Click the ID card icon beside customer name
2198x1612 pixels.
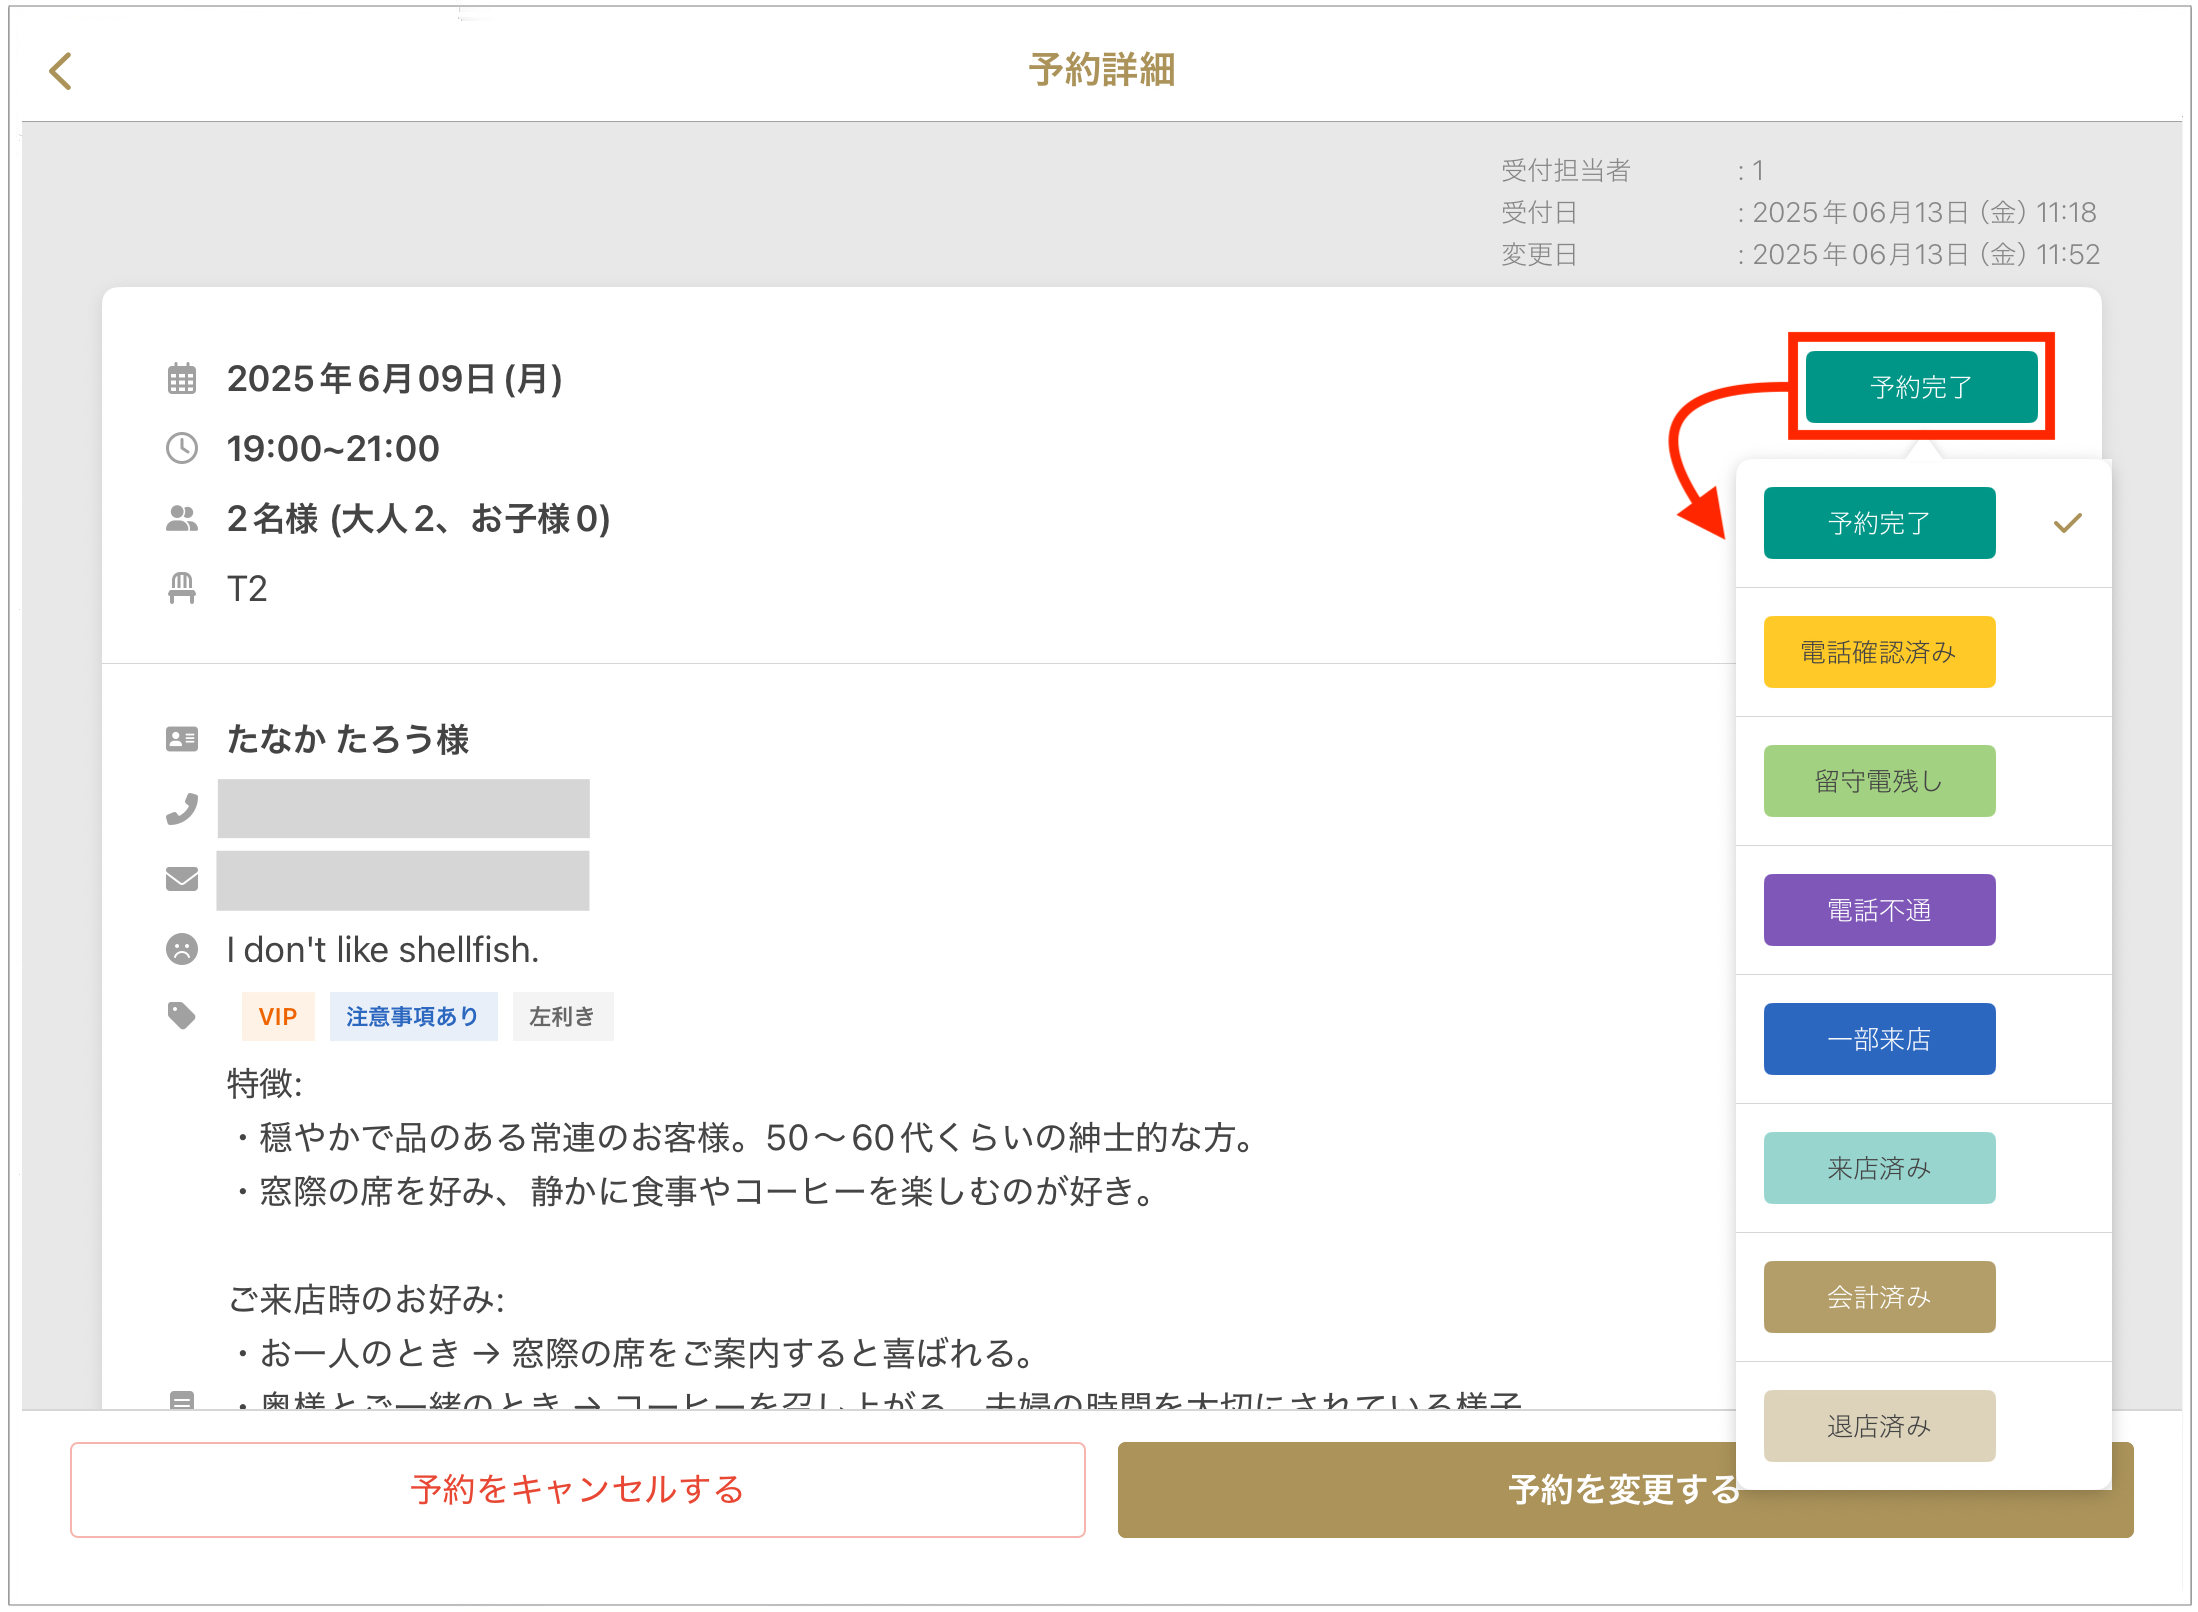(x=181, y=739)
